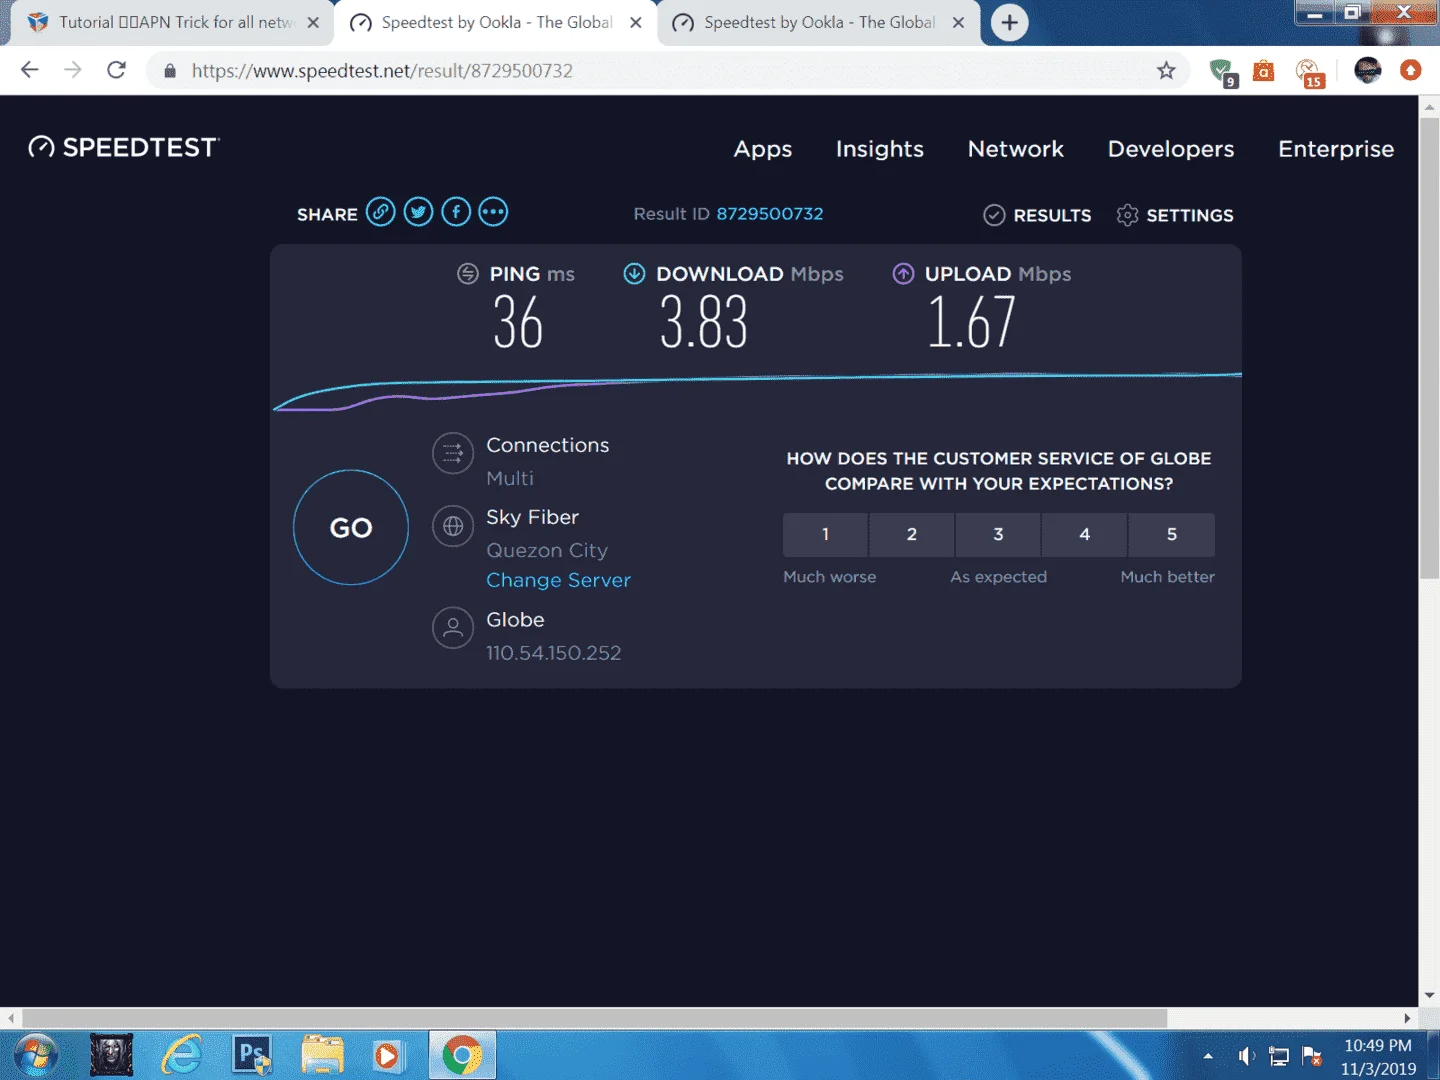Open a new browser tab
The height and width of the screenshot is (1080, 1440).
[1010, 22]
